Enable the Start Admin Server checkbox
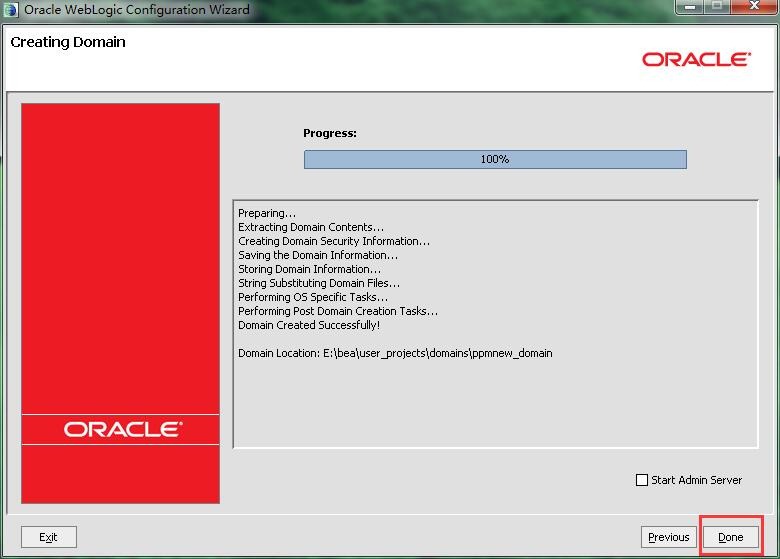This screenshot has height=559, width=780. pyautogui.click(x=642, y=480)
